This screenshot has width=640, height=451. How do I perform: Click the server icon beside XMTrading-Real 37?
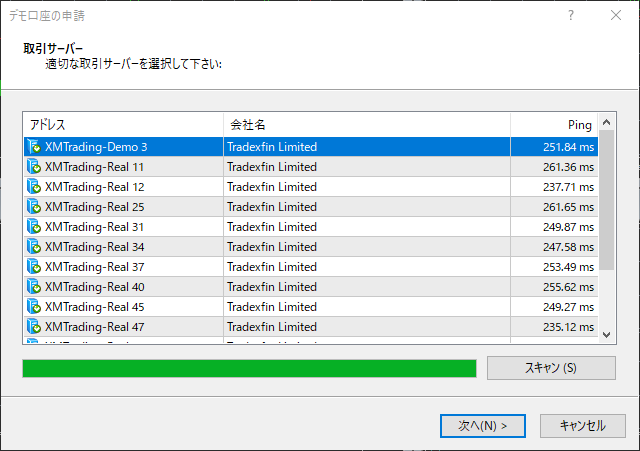tap(34, 267)
